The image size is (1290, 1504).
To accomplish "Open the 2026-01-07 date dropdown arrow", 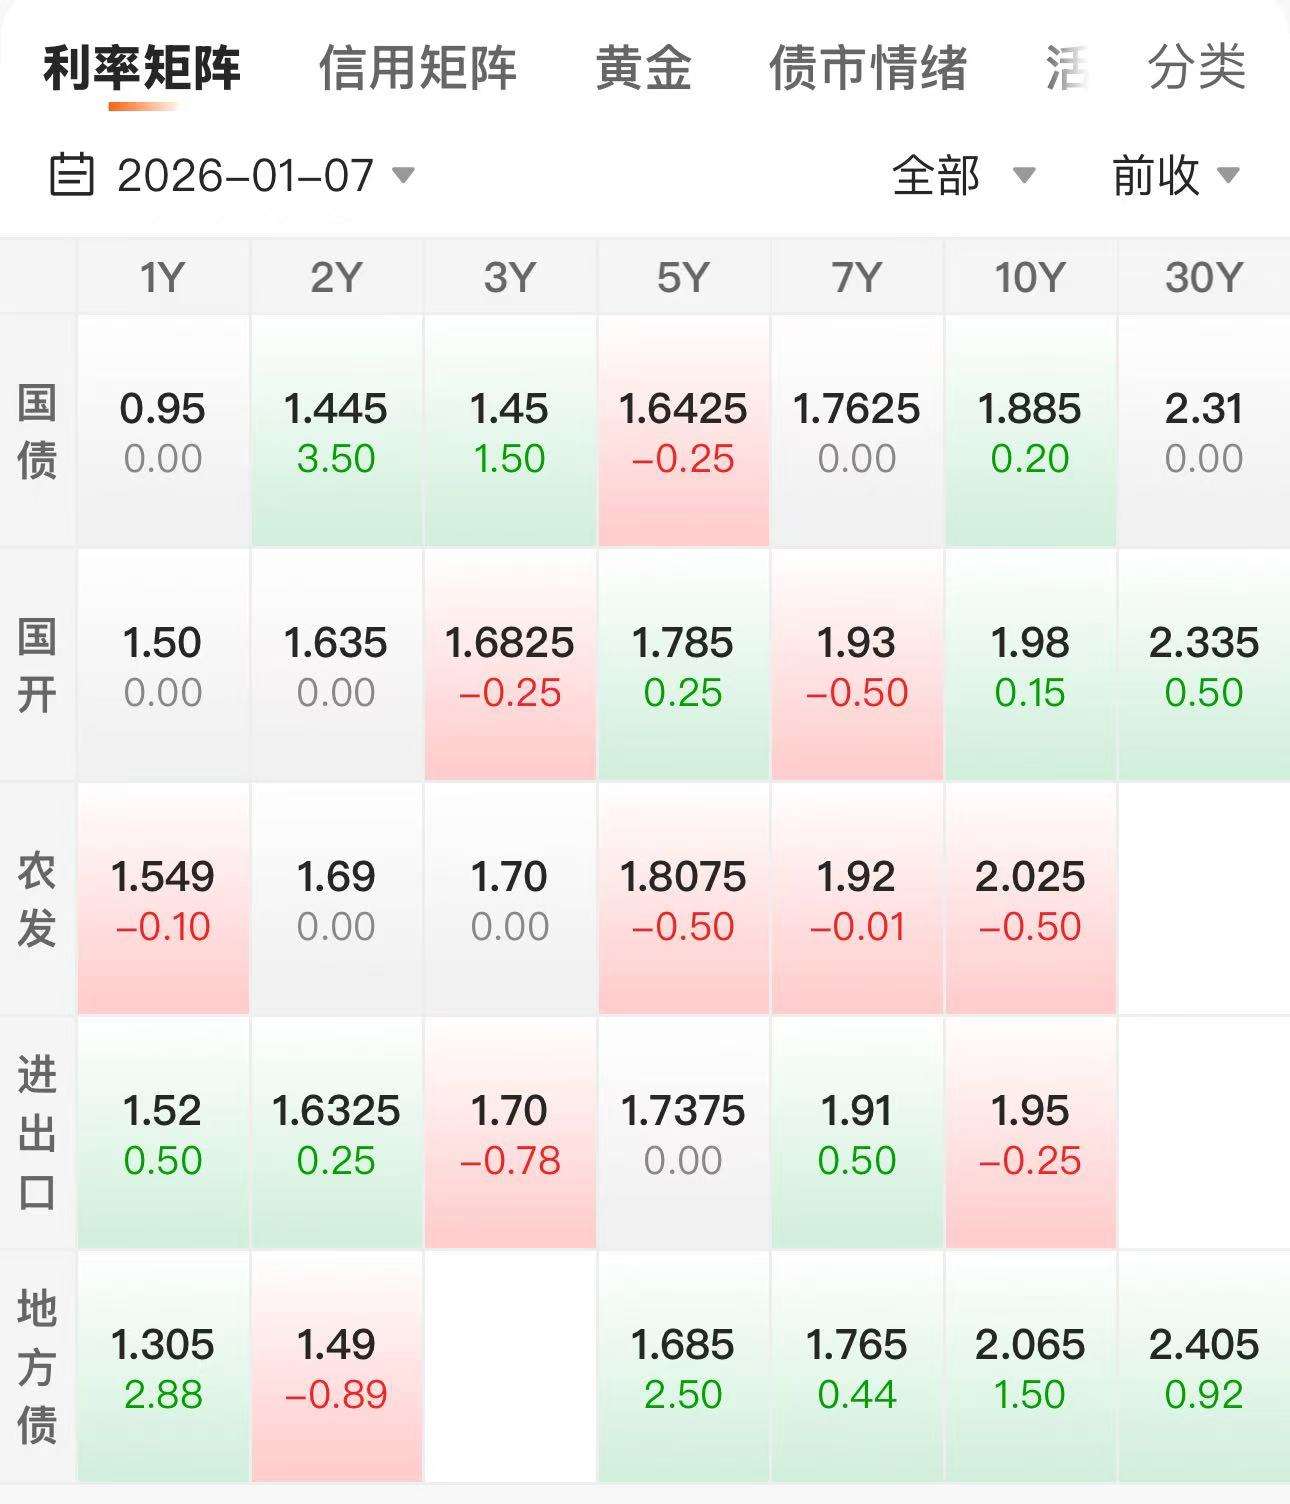I will 403,176.
